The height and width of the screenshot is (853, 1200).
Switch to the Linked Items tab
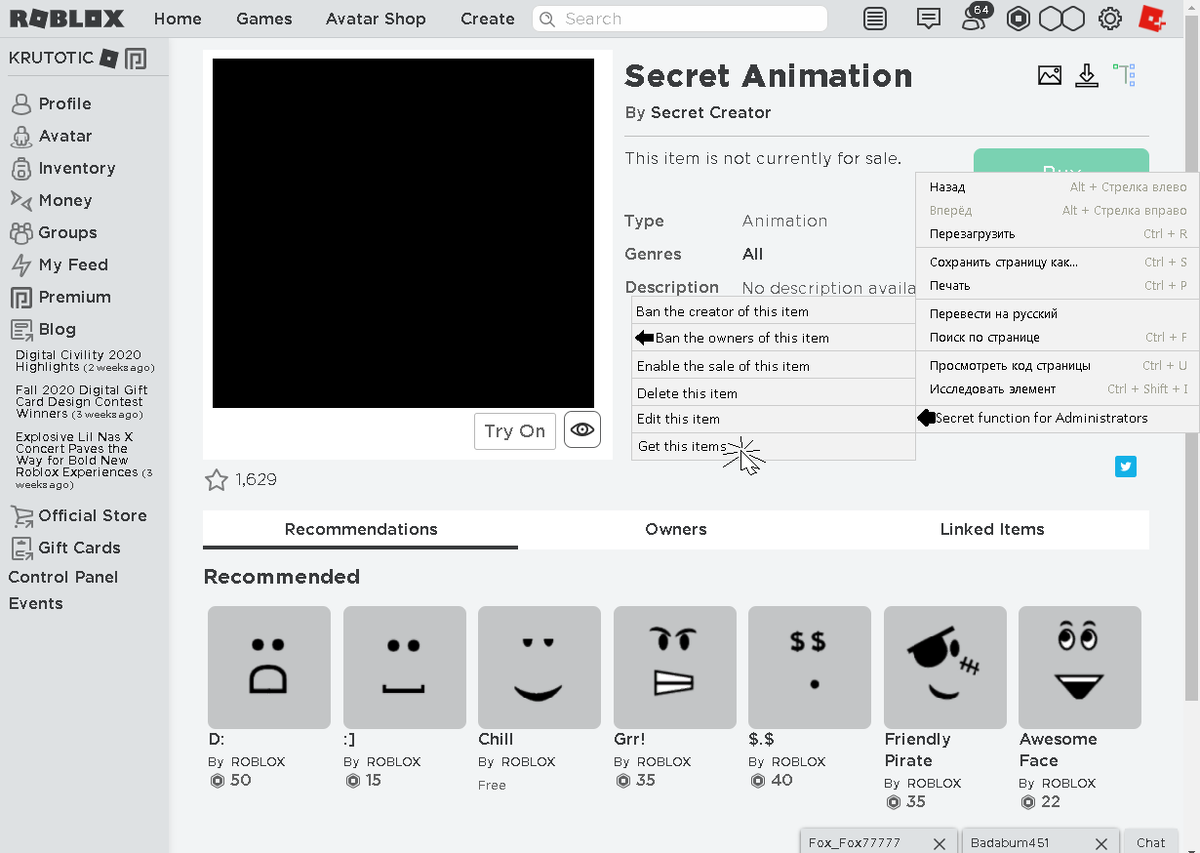pyautogui.click(x=992, y=529)
